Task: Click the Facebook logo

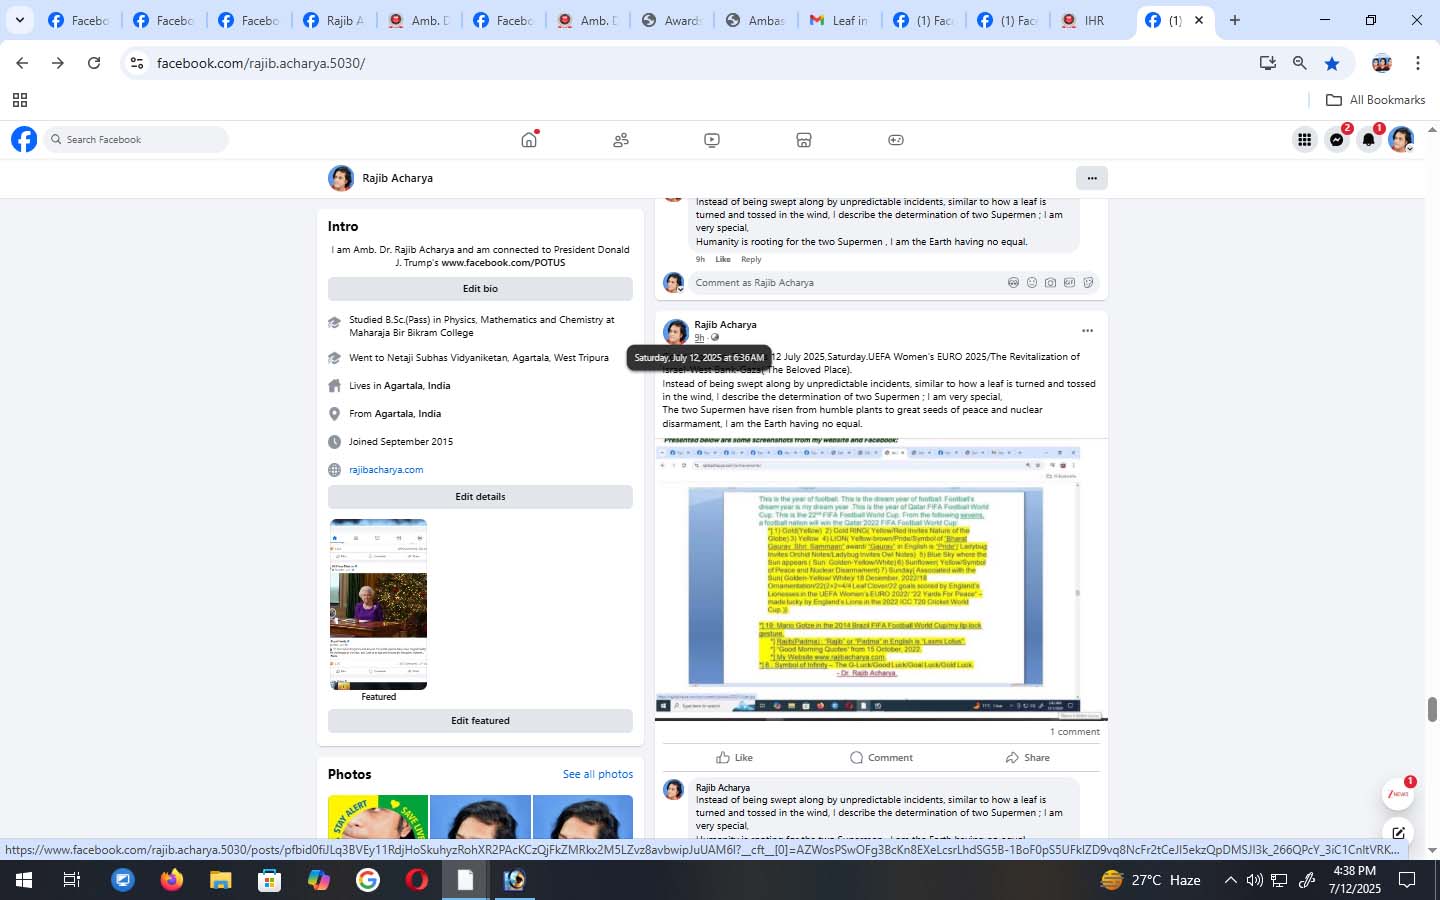Action: [24, 139]
